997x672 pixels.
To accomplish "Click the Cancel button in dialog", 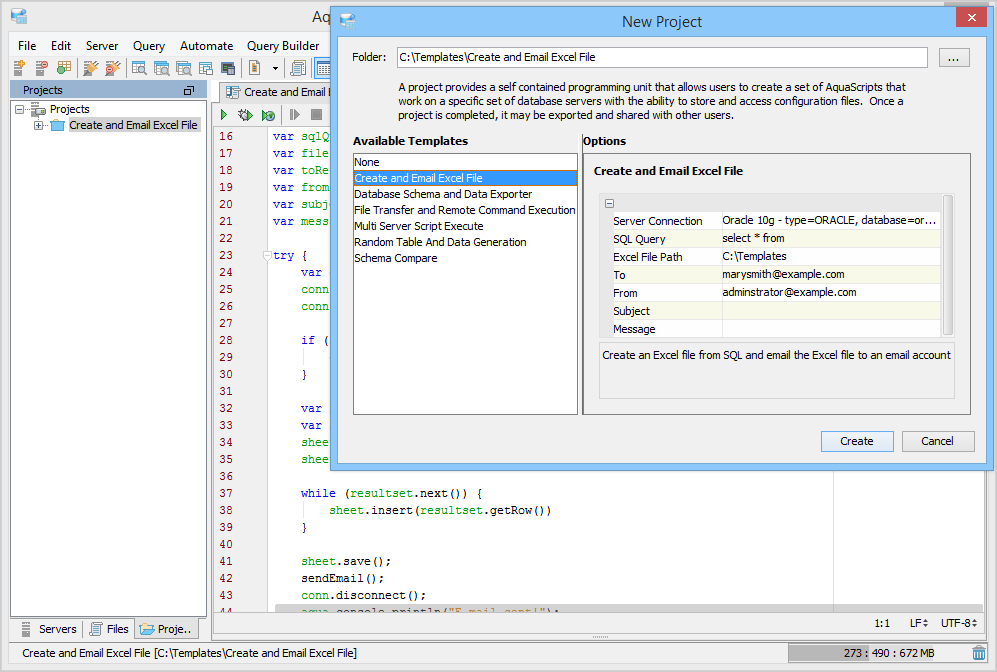I will pyautogui.click(x=937, y=441).
